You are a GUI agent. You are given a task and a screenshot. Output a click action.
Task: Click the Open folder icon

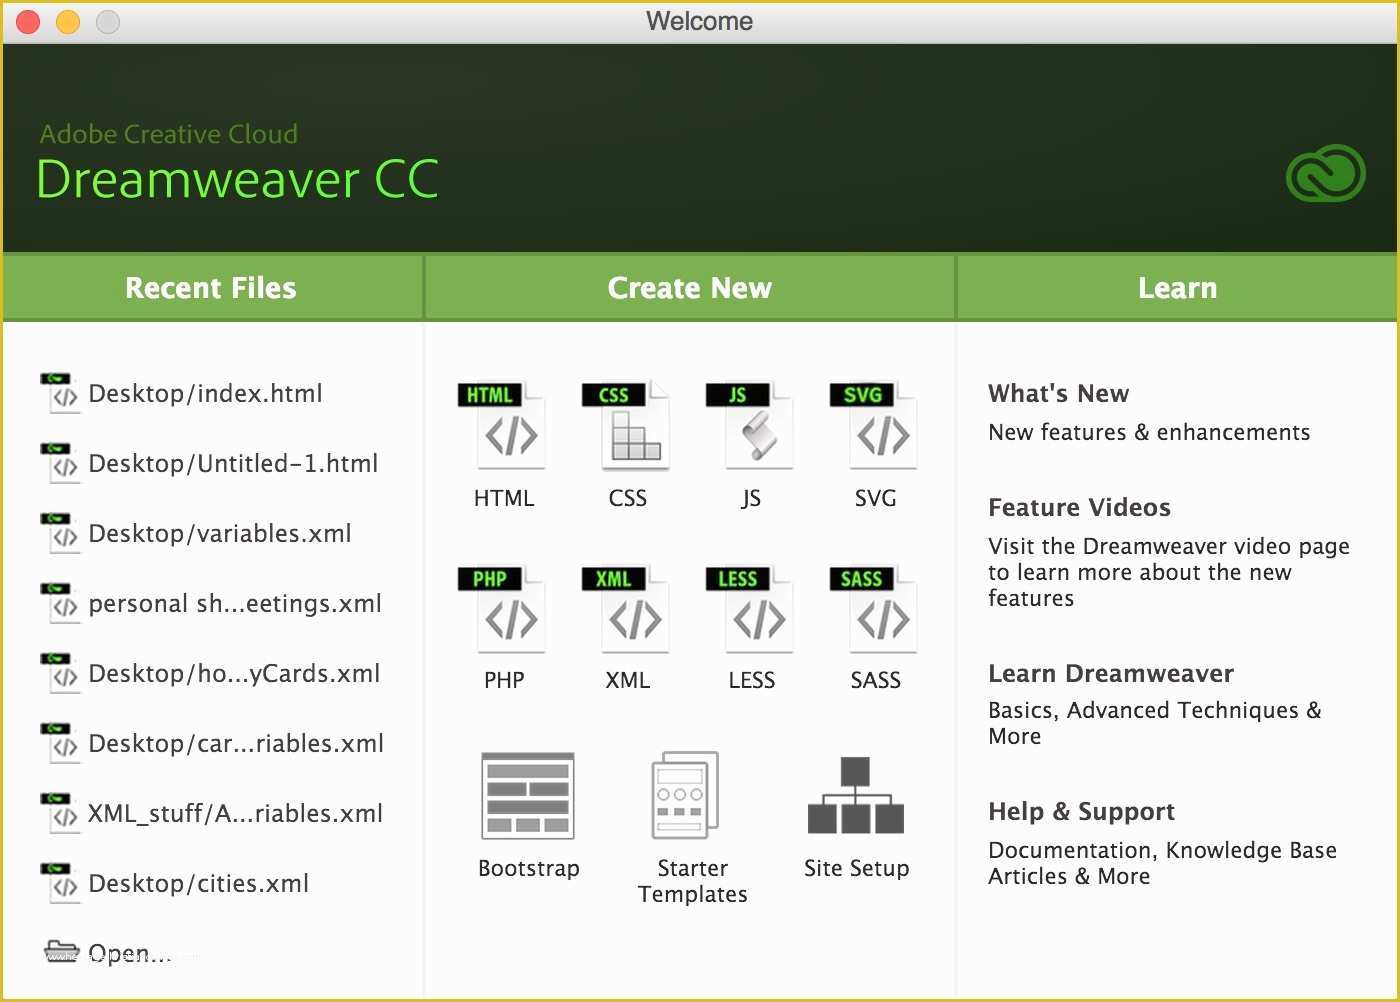pyautogui.click(x=62, y=950)
